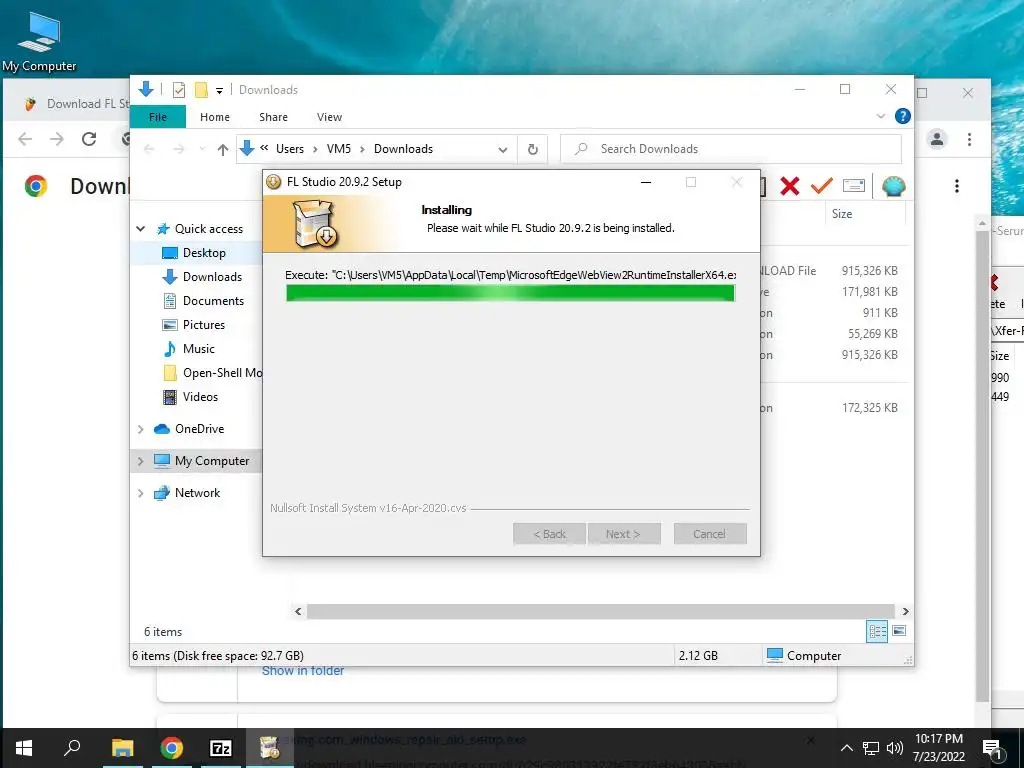Open 7-Zip from the taskbar

click(220, 748)
